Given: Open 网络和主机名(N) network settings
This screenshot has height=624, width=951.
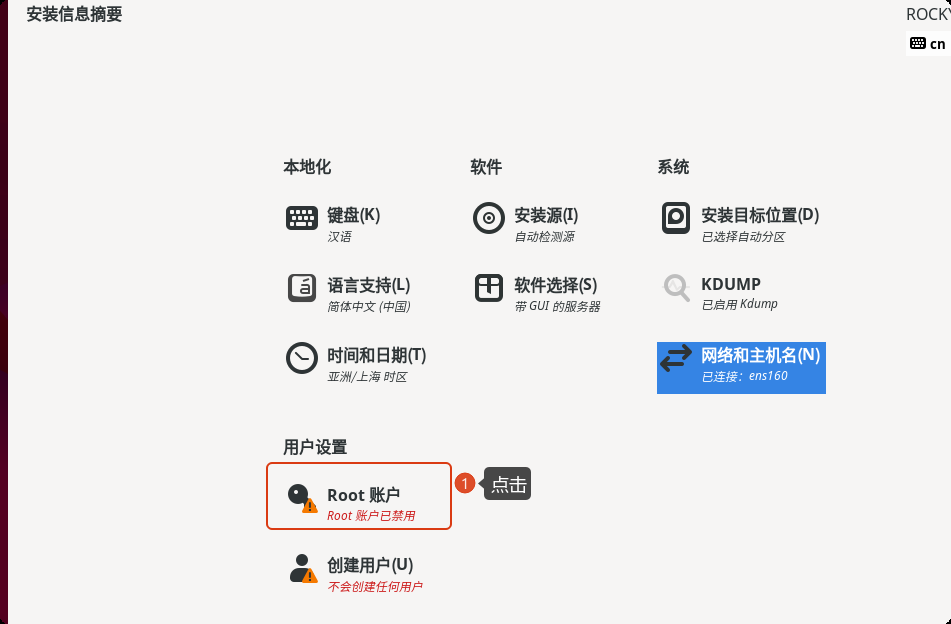Looking at the screenshot, I should 741,367.
